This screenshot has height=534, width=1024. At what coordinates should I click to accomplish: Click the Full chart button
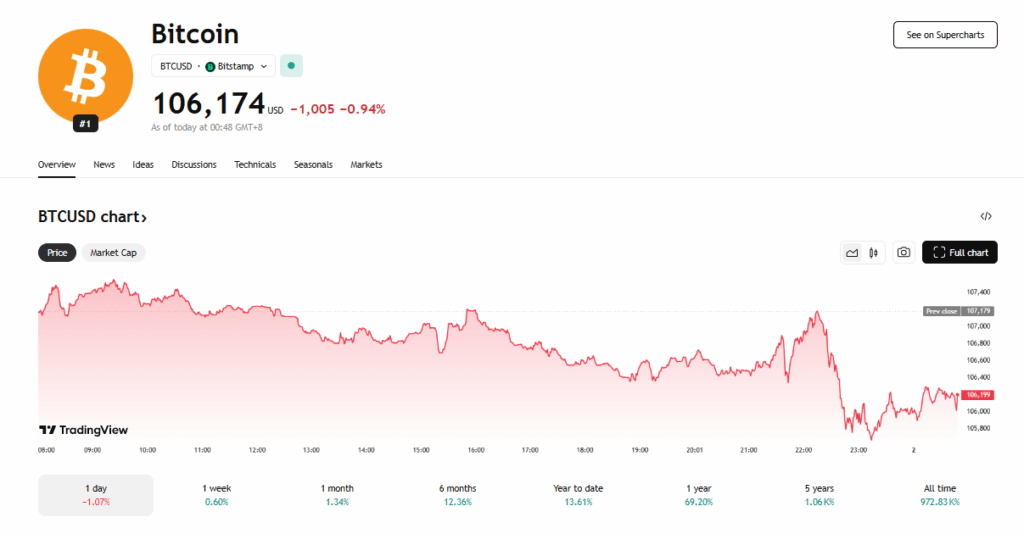[x=960, y=253]
